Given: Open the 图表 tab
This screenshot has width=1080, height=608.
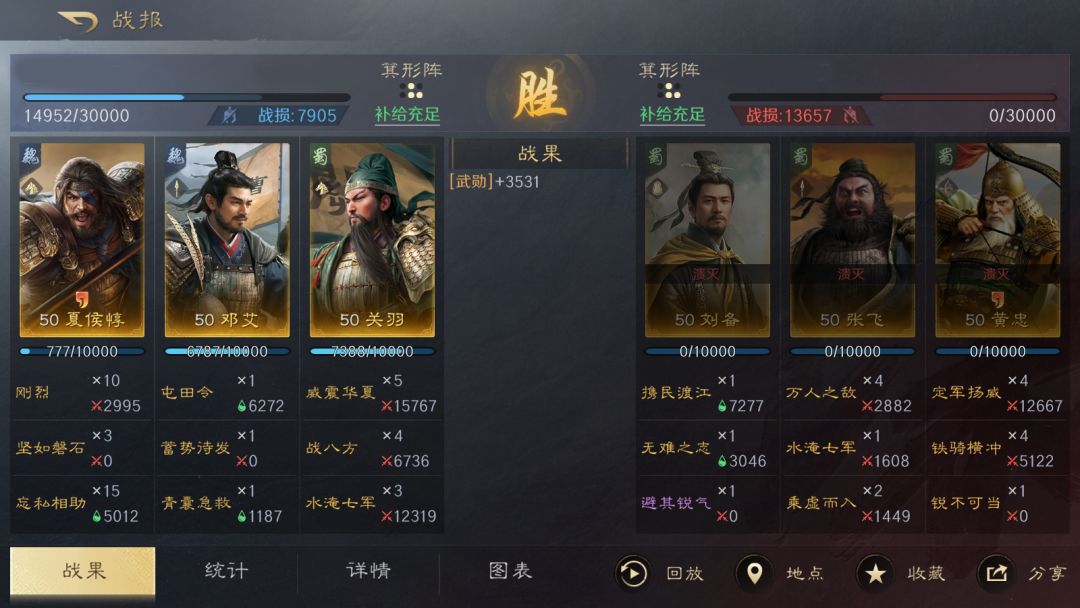Looking at the screenshot, I should click(510, 571).
